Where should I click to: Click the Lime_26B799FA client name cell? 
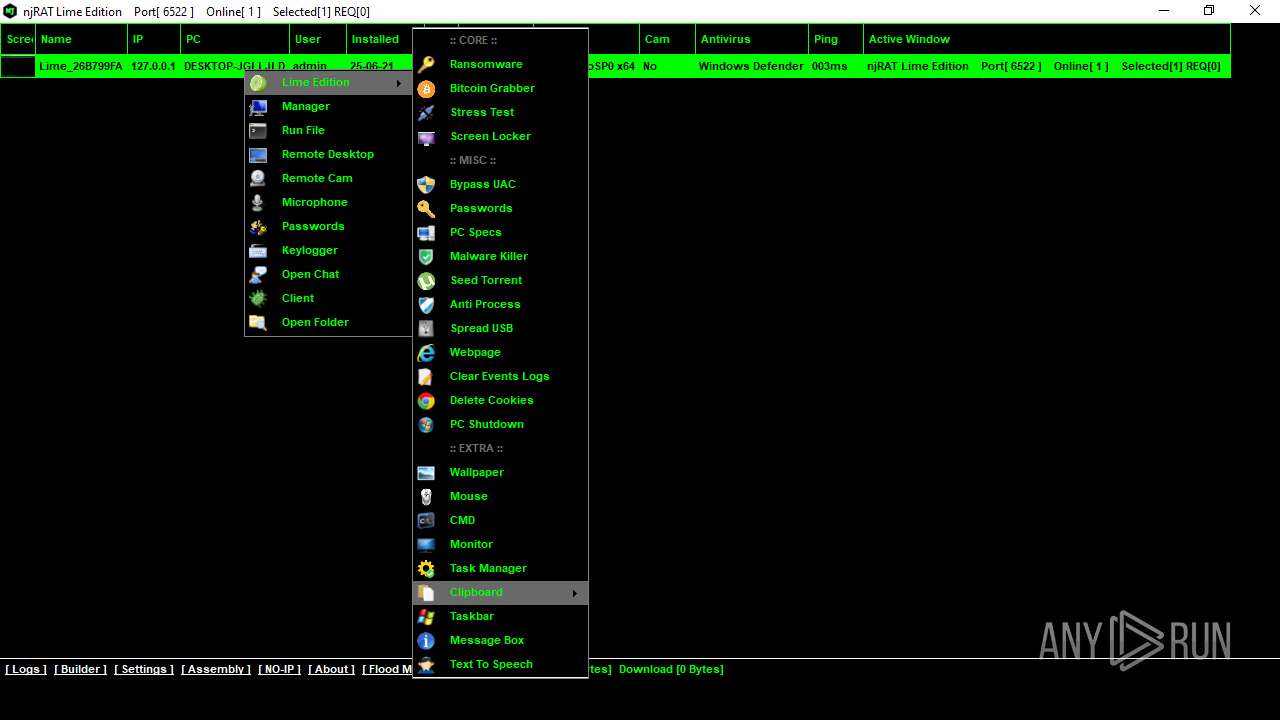(x=81, y=66)
